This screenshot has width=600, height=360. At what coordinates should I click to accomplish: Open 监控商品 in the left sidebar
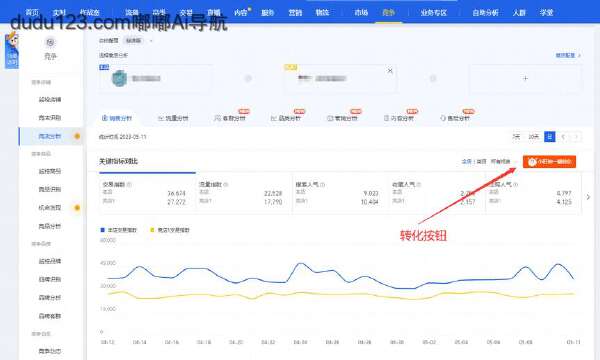(50, 171)
